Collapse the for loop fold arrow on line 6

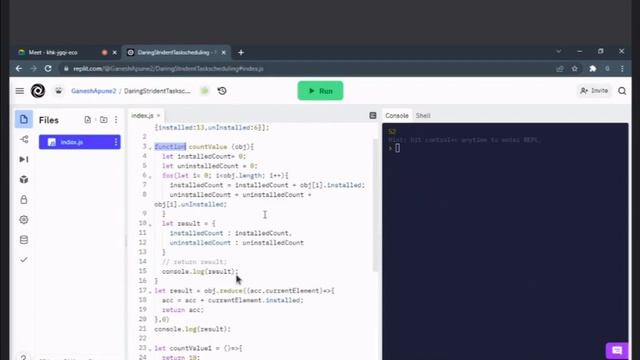coord(150,176)
